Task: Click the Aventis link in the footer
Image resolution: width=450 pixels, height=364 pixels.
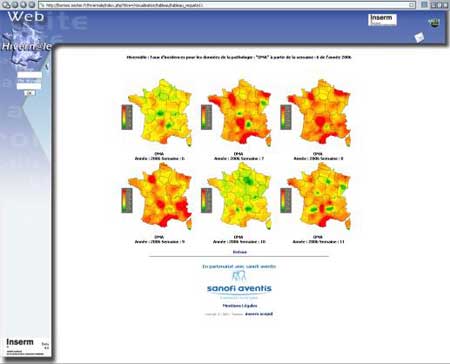Action: pyautogui.click(x=259, y=314)
